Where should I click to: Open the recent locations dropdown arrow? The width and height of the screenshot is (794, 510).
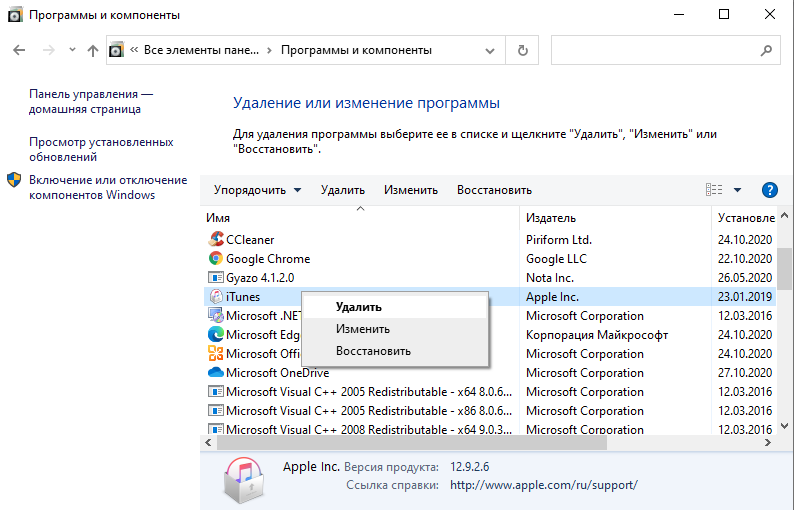(x=72, y=50)
